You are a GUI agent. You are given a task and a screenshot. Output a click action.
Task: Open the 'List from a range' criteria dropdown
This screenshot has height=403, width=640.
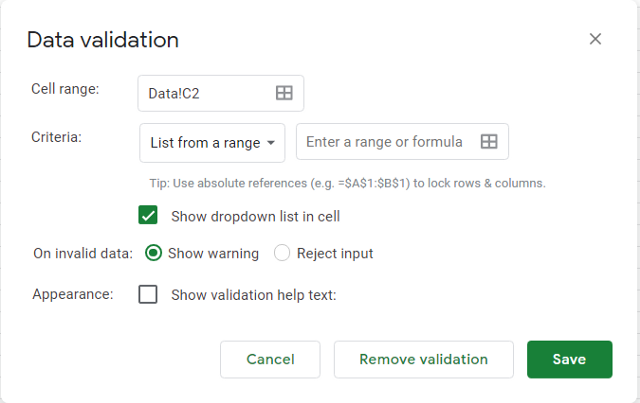212,143
